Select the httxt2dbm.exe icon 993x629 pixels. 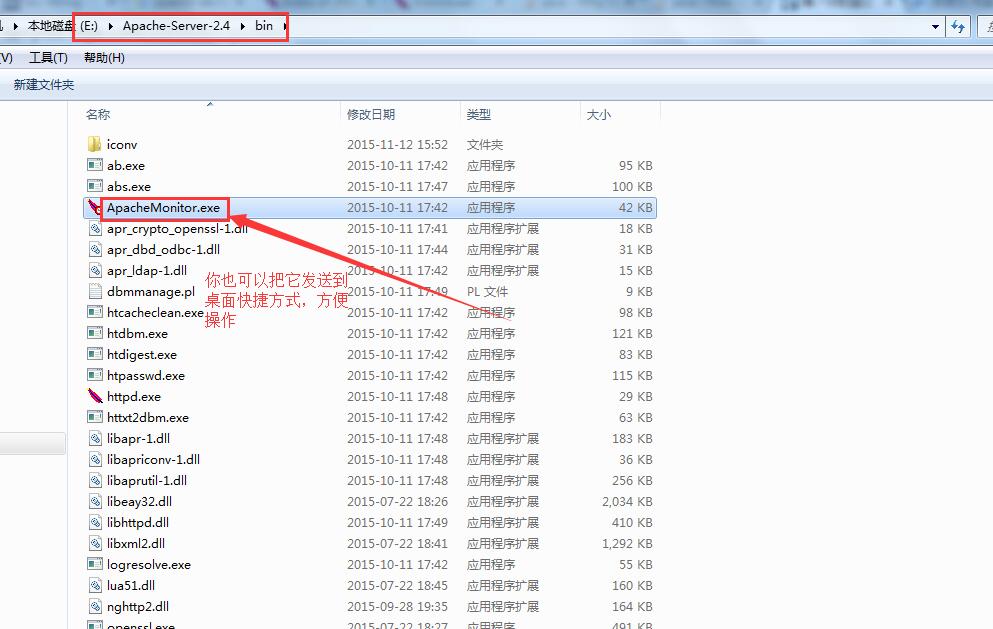tap(95, 417)
